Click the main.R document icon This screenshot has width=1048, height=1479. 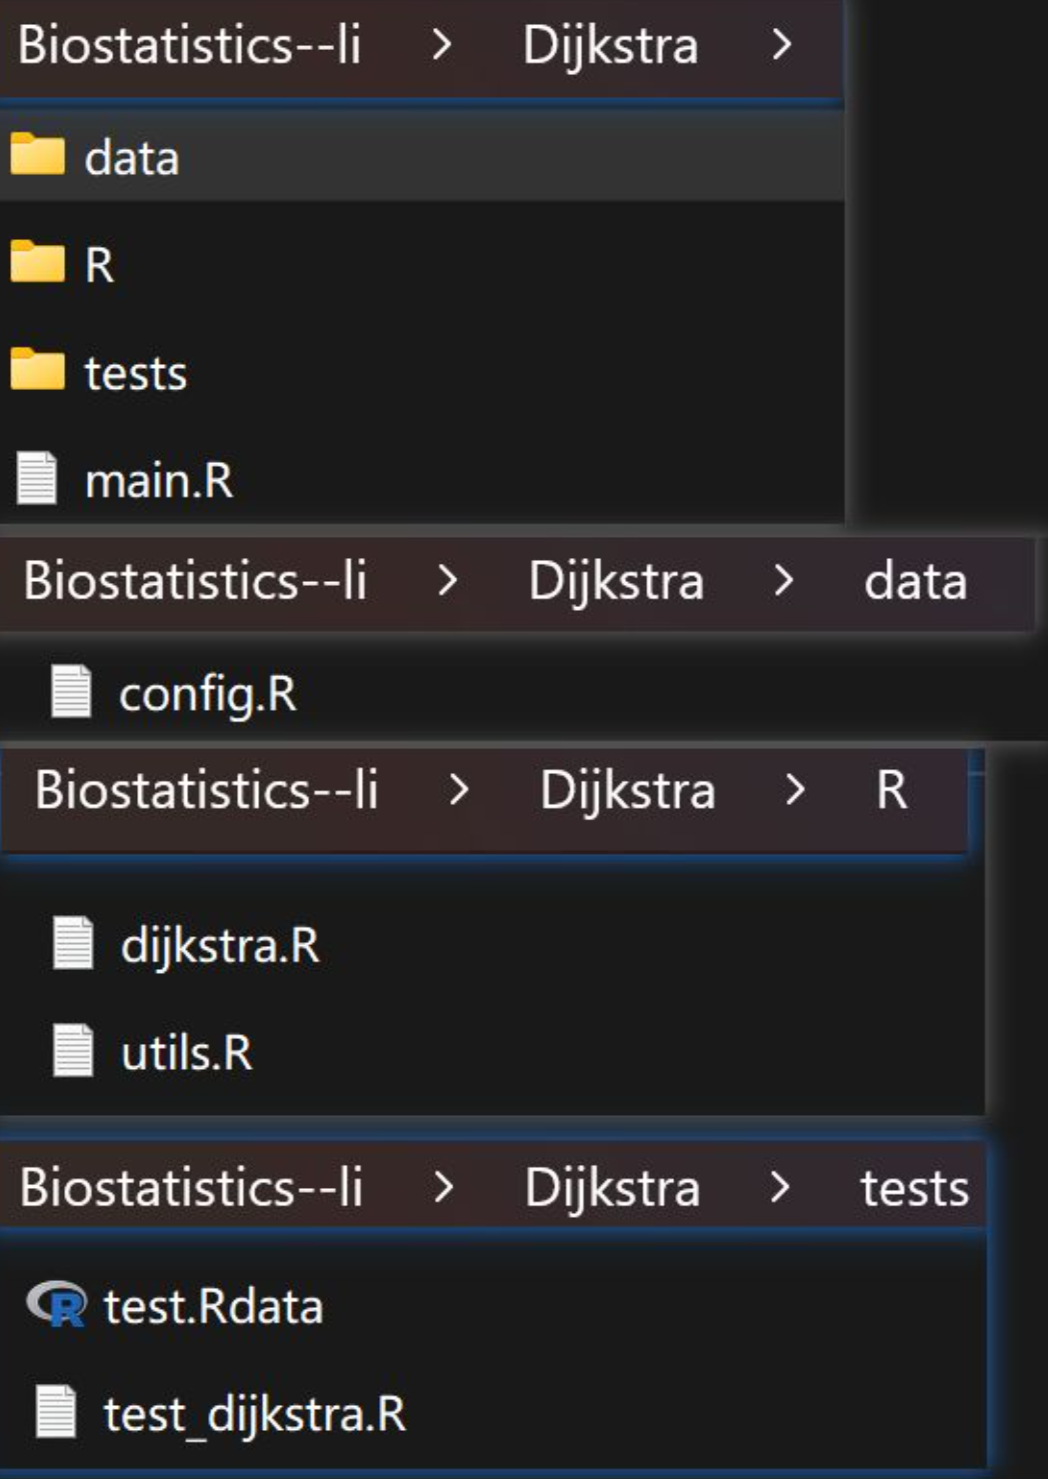[x=37, y=478]
